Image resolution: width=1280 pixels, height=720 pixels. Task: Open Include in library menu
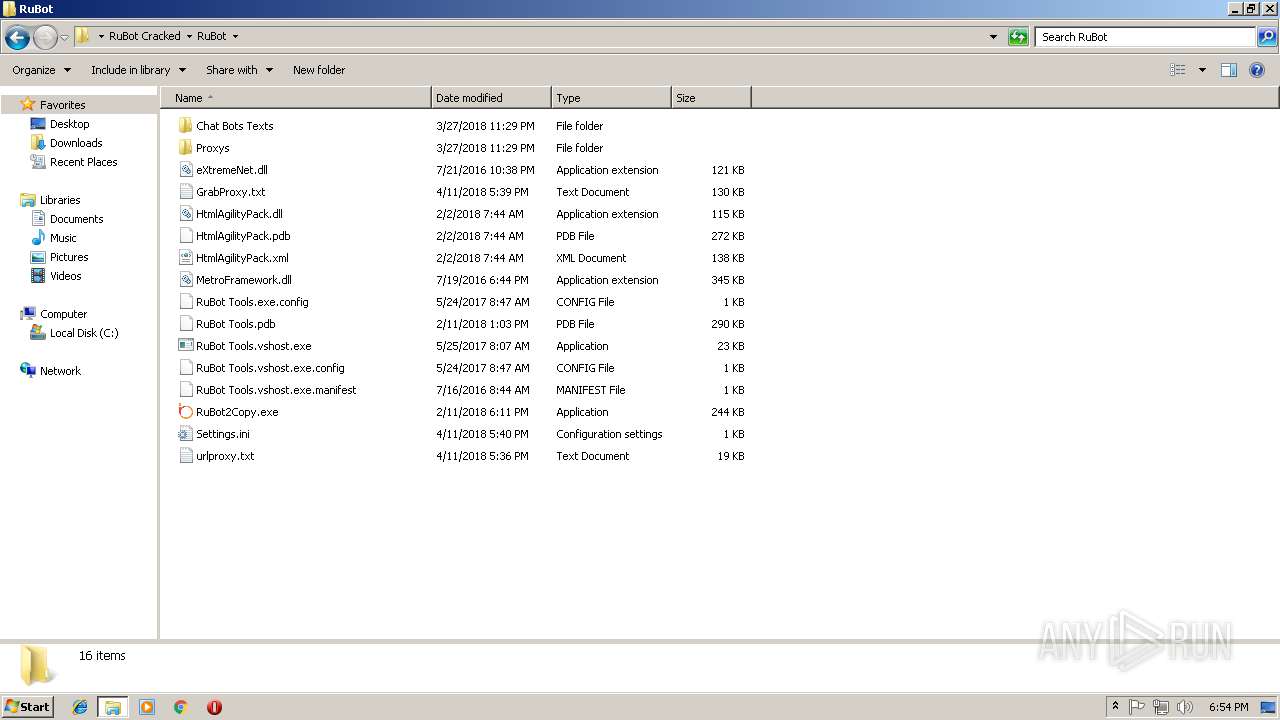(x=138, y=70)
